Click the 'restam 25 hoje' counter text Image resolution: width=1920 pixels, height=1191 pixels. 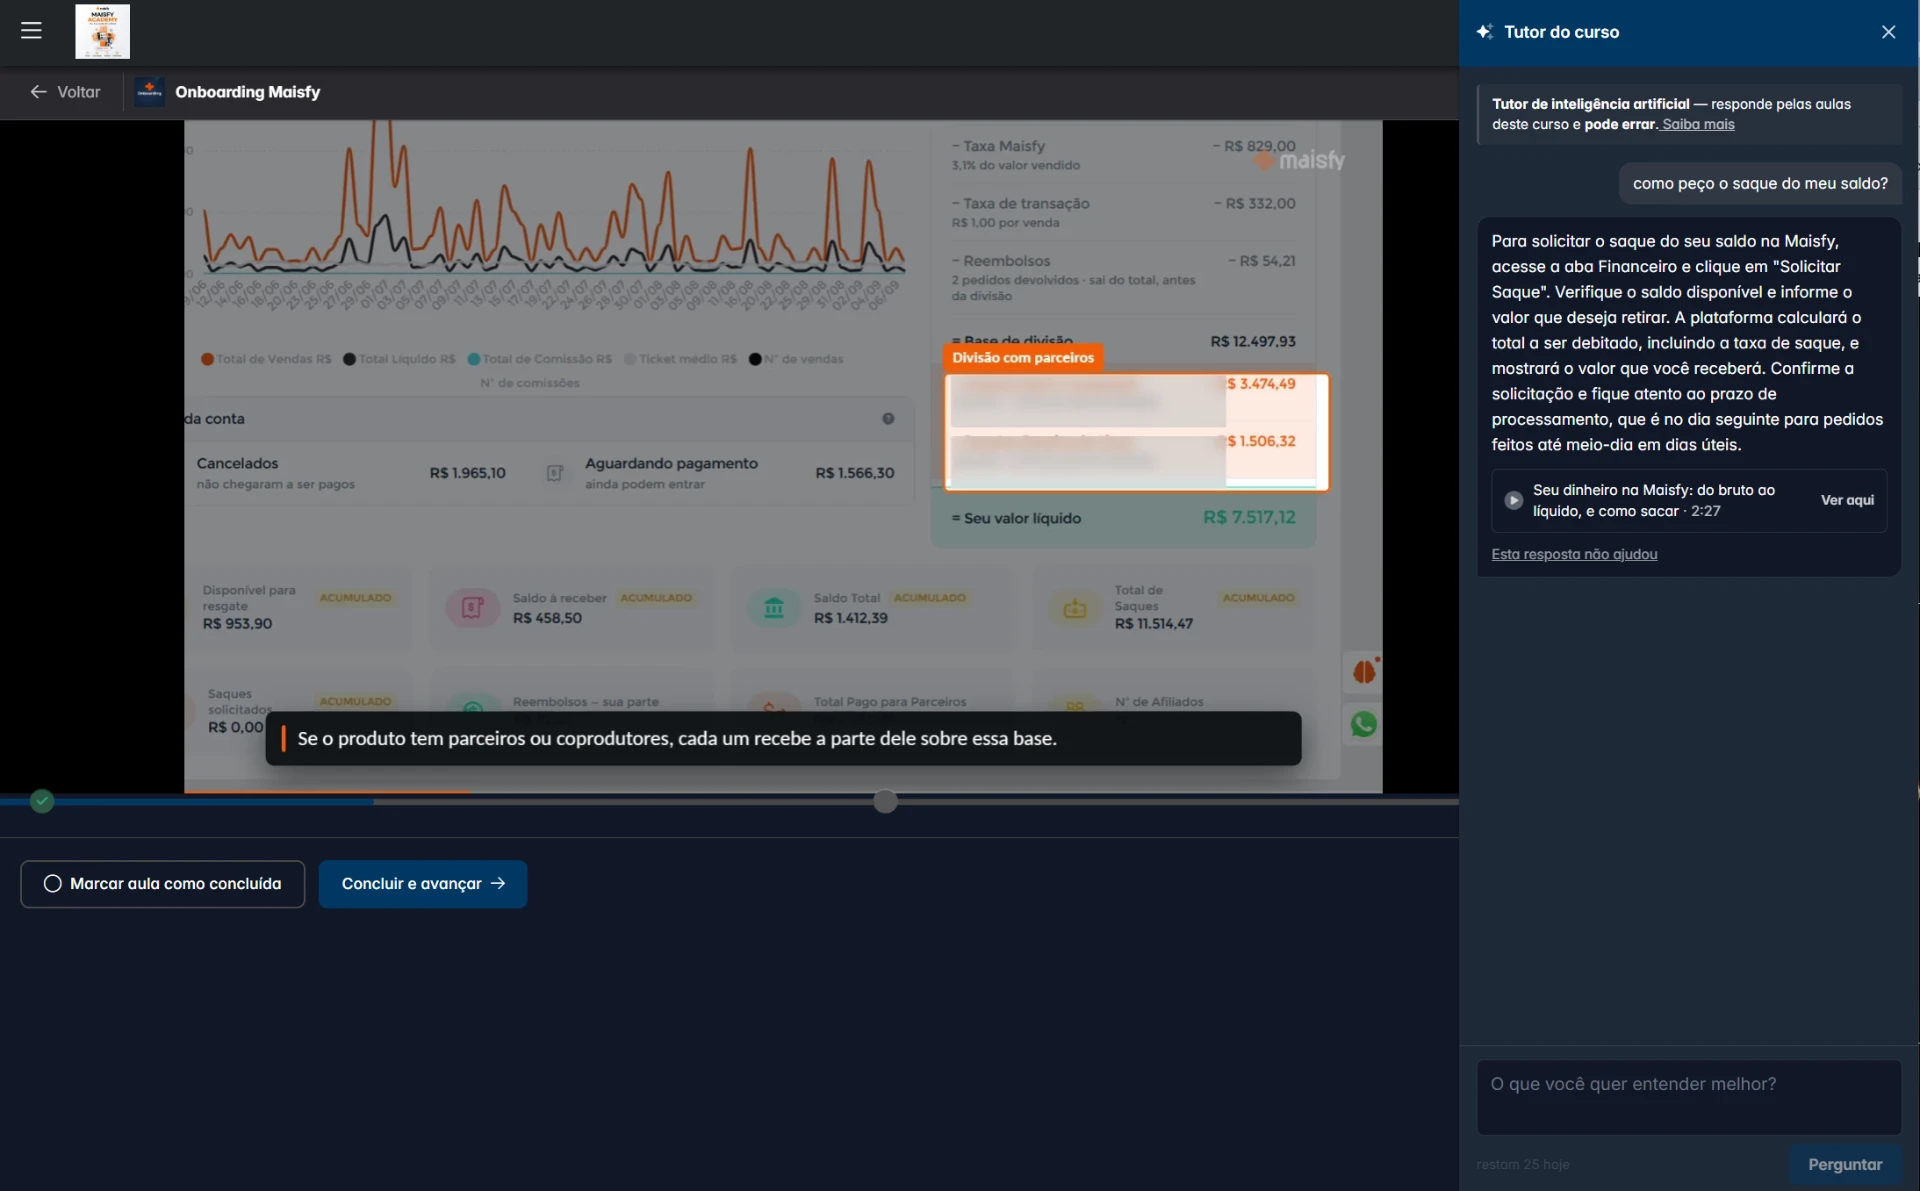pos(1523,1164)
